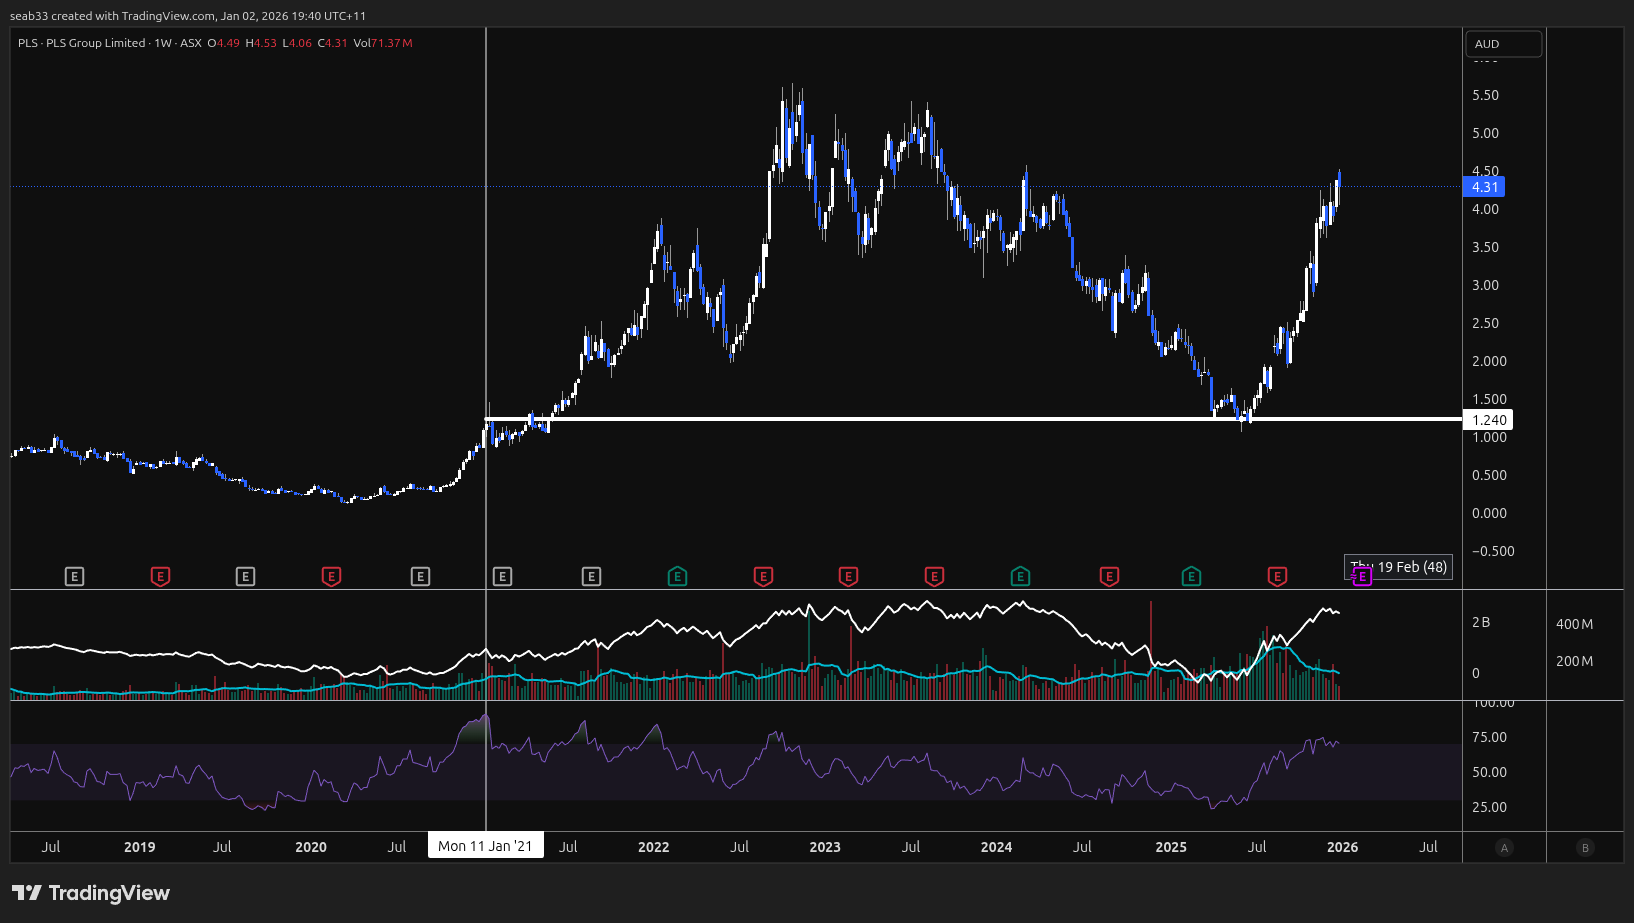Toggle the B scale button
This screenshot has height=923, width=1634.
[1584, 847]
